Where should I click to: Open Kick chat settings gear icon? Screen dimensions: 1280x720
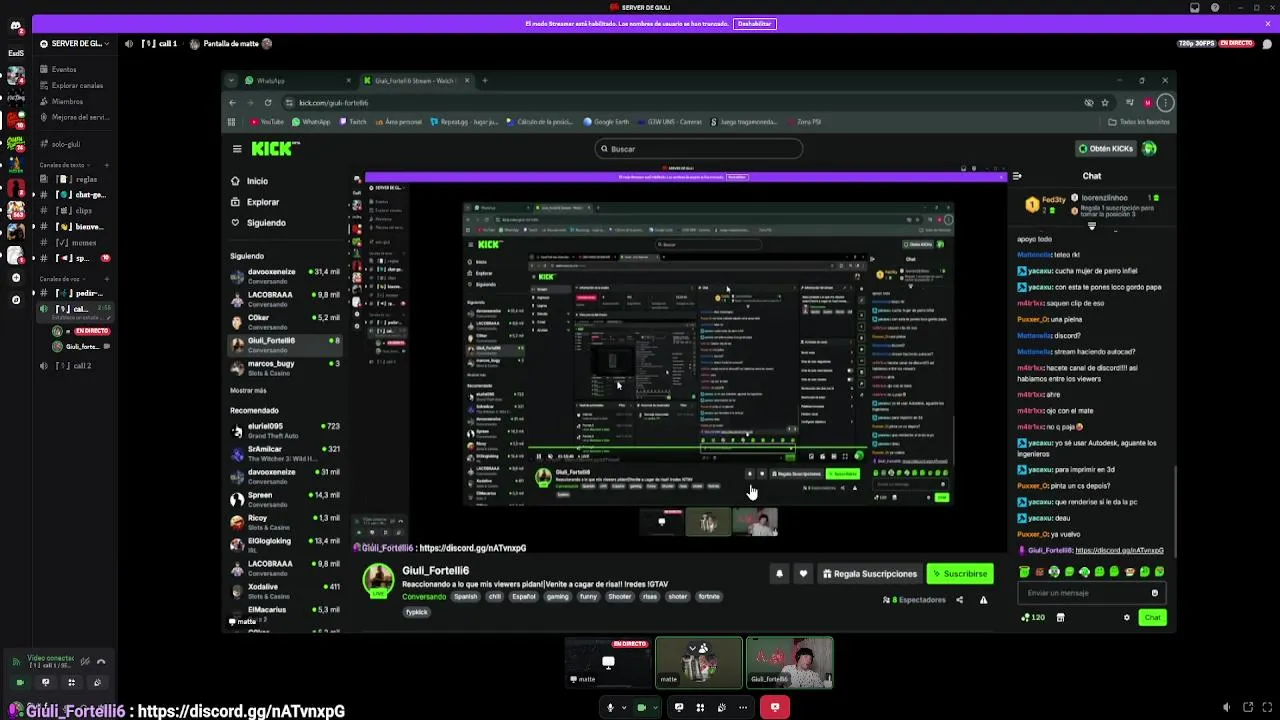(x=1127, y=618)
